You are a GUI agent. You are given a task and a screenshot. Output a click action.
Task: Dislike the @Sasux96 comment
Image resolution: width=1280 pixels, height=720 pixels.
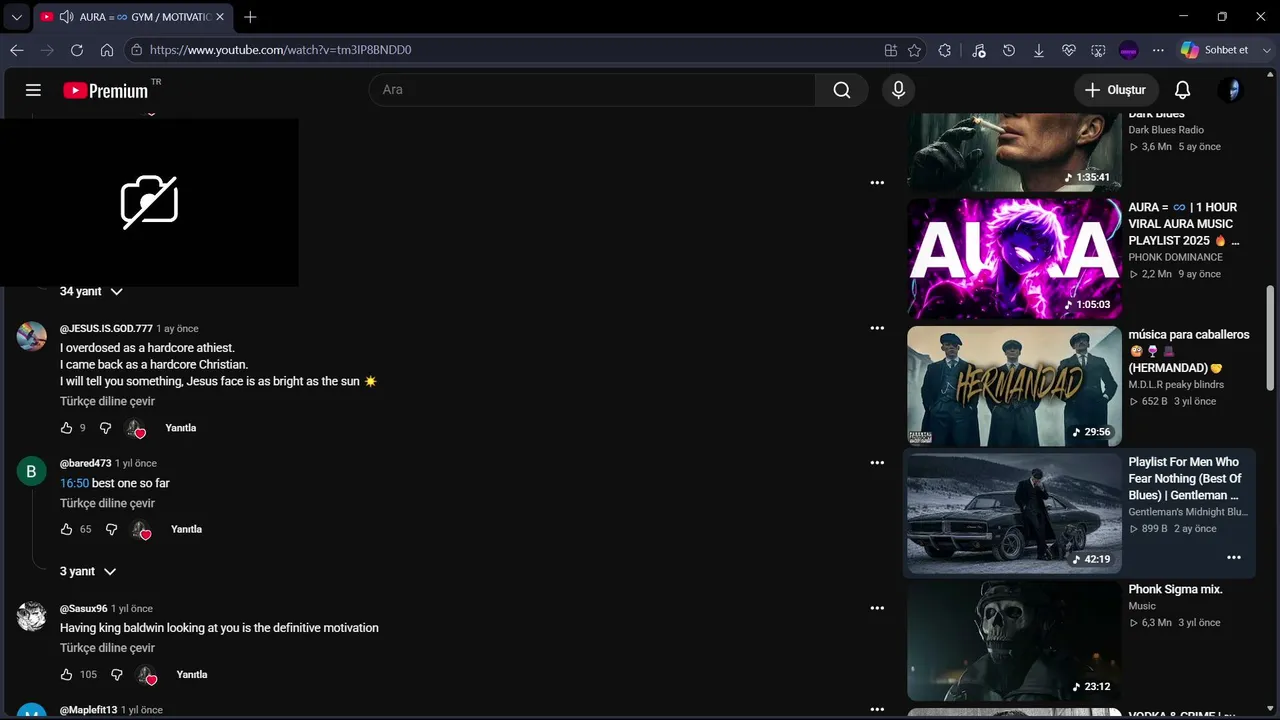coord(116,675)
